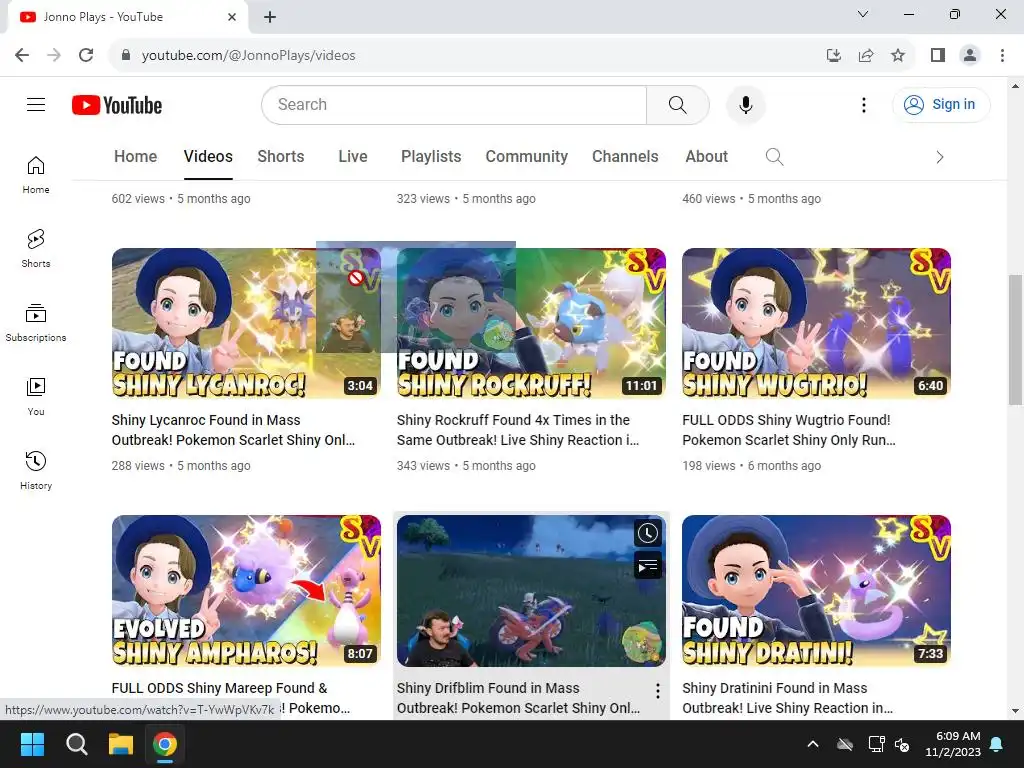Open Found Shiny Lycanroc thumbnail
This screenshot has width=1024, height=768.
coord(246,323)
